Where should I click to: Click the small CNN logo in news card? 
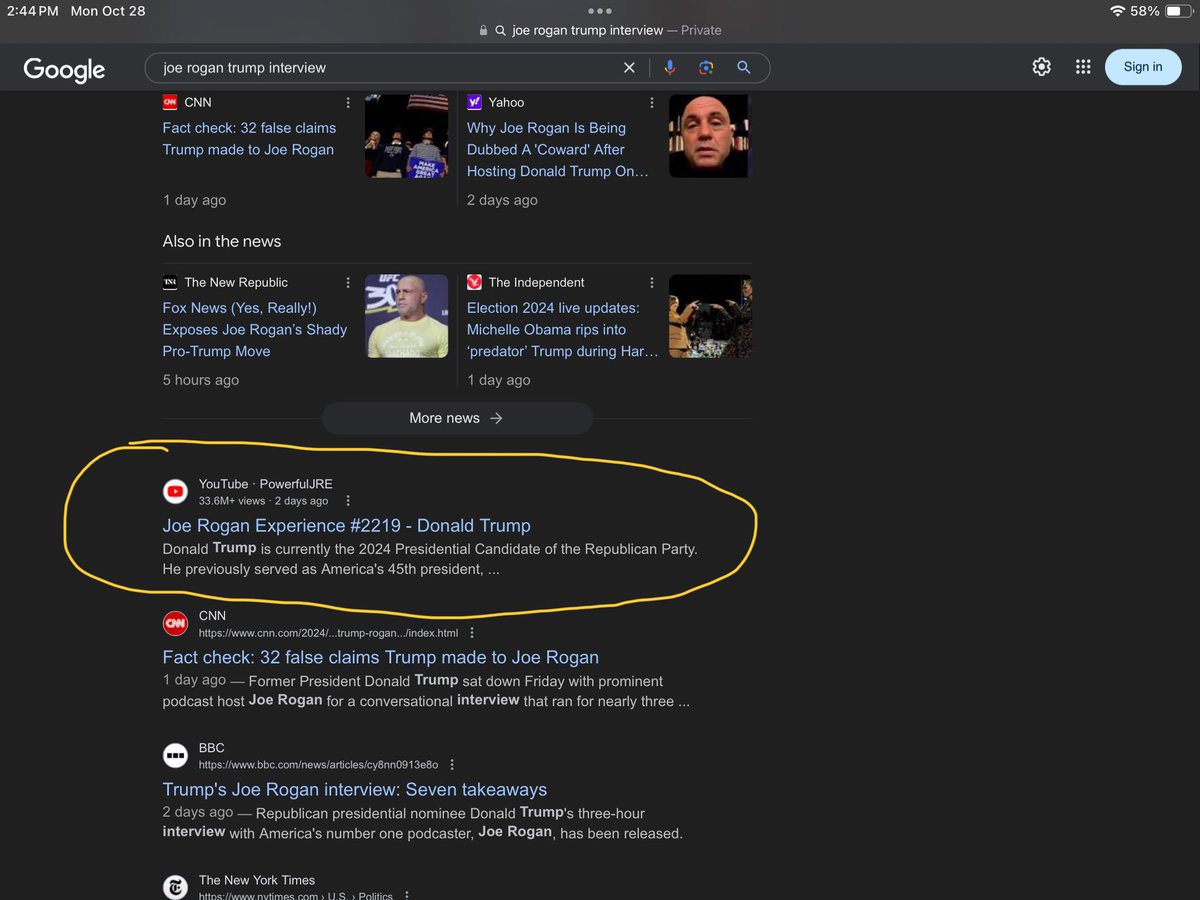(x=170, y=102)
